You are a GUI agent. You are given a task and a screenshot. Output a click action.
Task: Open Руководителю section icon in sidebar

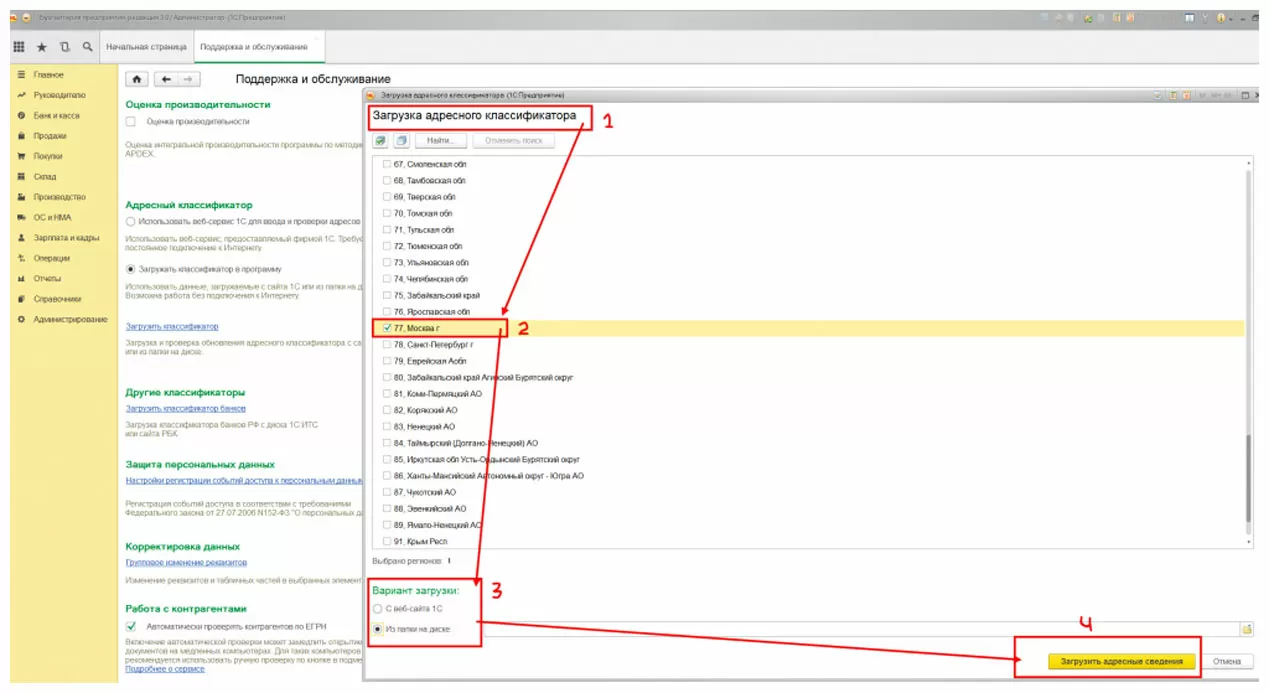[21, 95]
